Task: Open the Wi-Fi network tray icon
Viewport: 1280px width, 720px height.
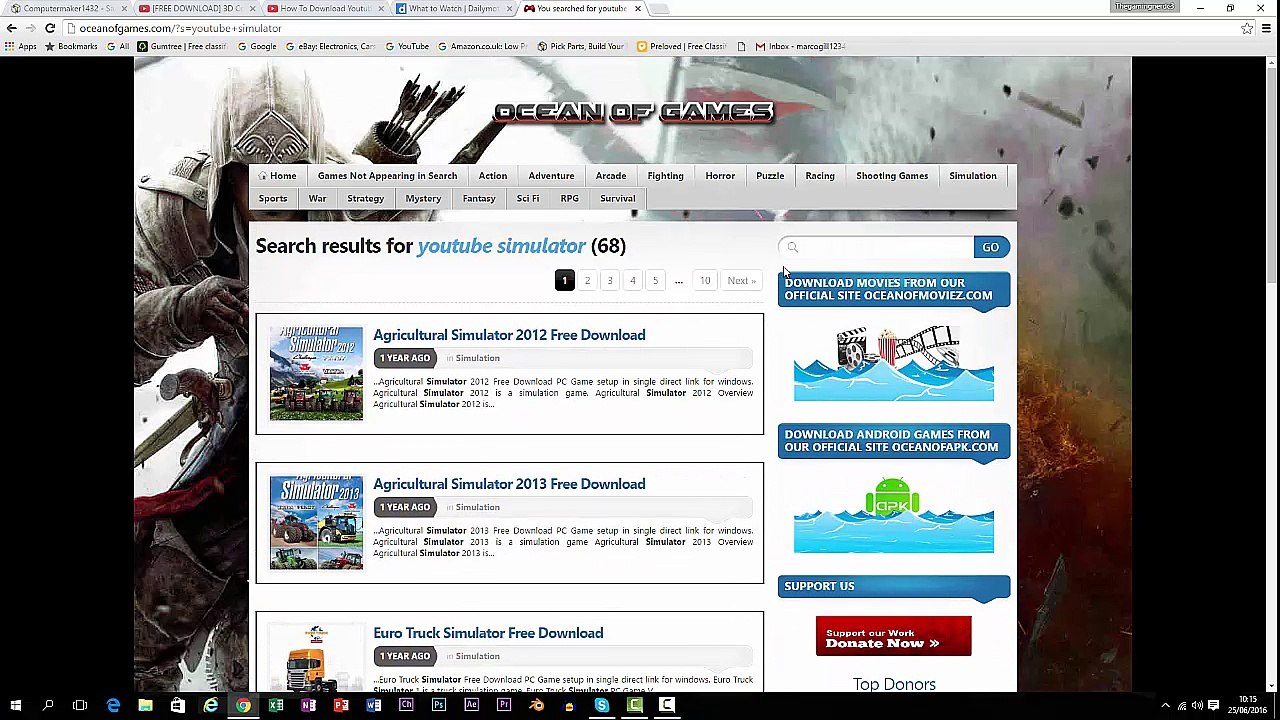Action: coord(1182,706)
